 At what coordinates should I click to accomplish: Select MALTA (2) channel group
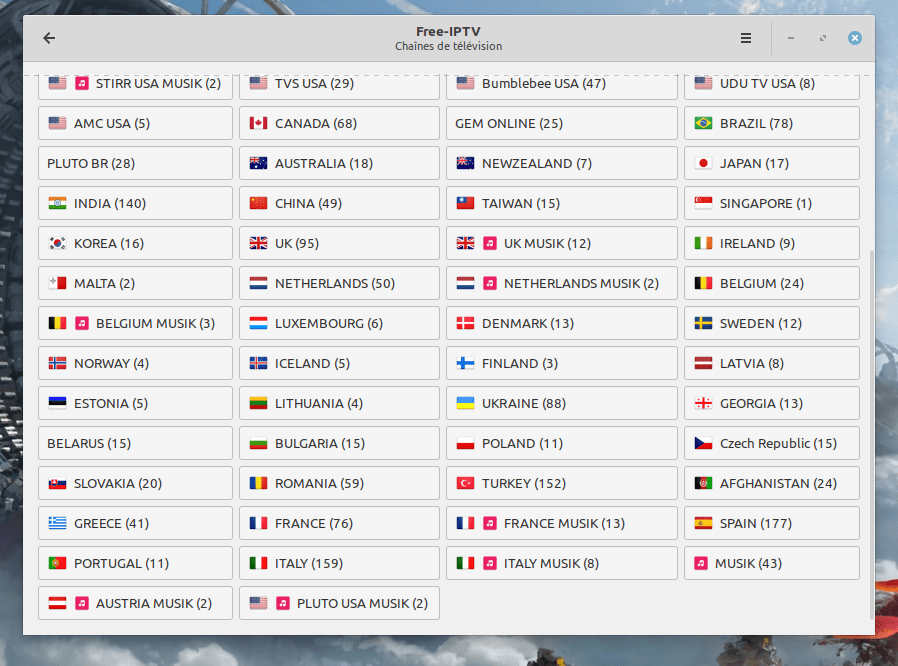[135, 283]
